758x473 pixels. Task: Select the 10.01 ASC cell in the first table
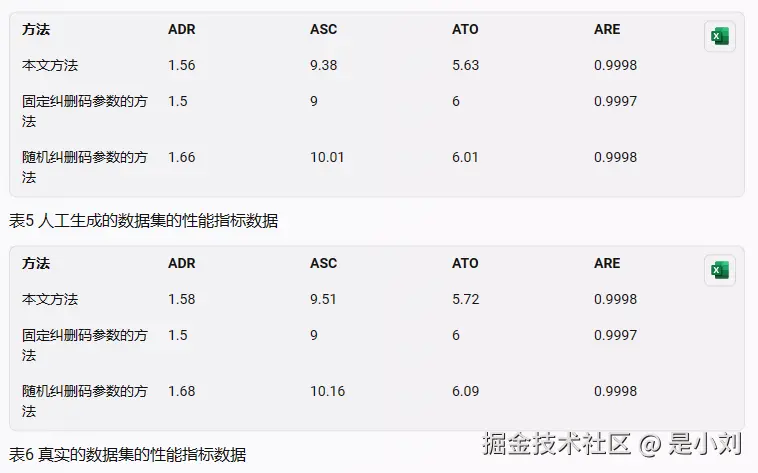(327, 157)
